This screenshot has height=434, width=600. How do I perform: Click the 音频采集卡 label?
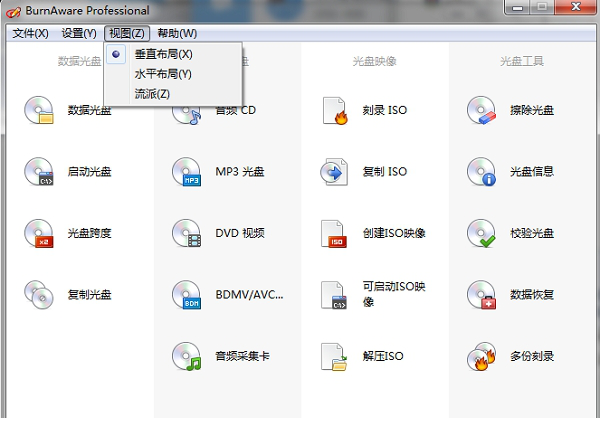click(242, 356)
